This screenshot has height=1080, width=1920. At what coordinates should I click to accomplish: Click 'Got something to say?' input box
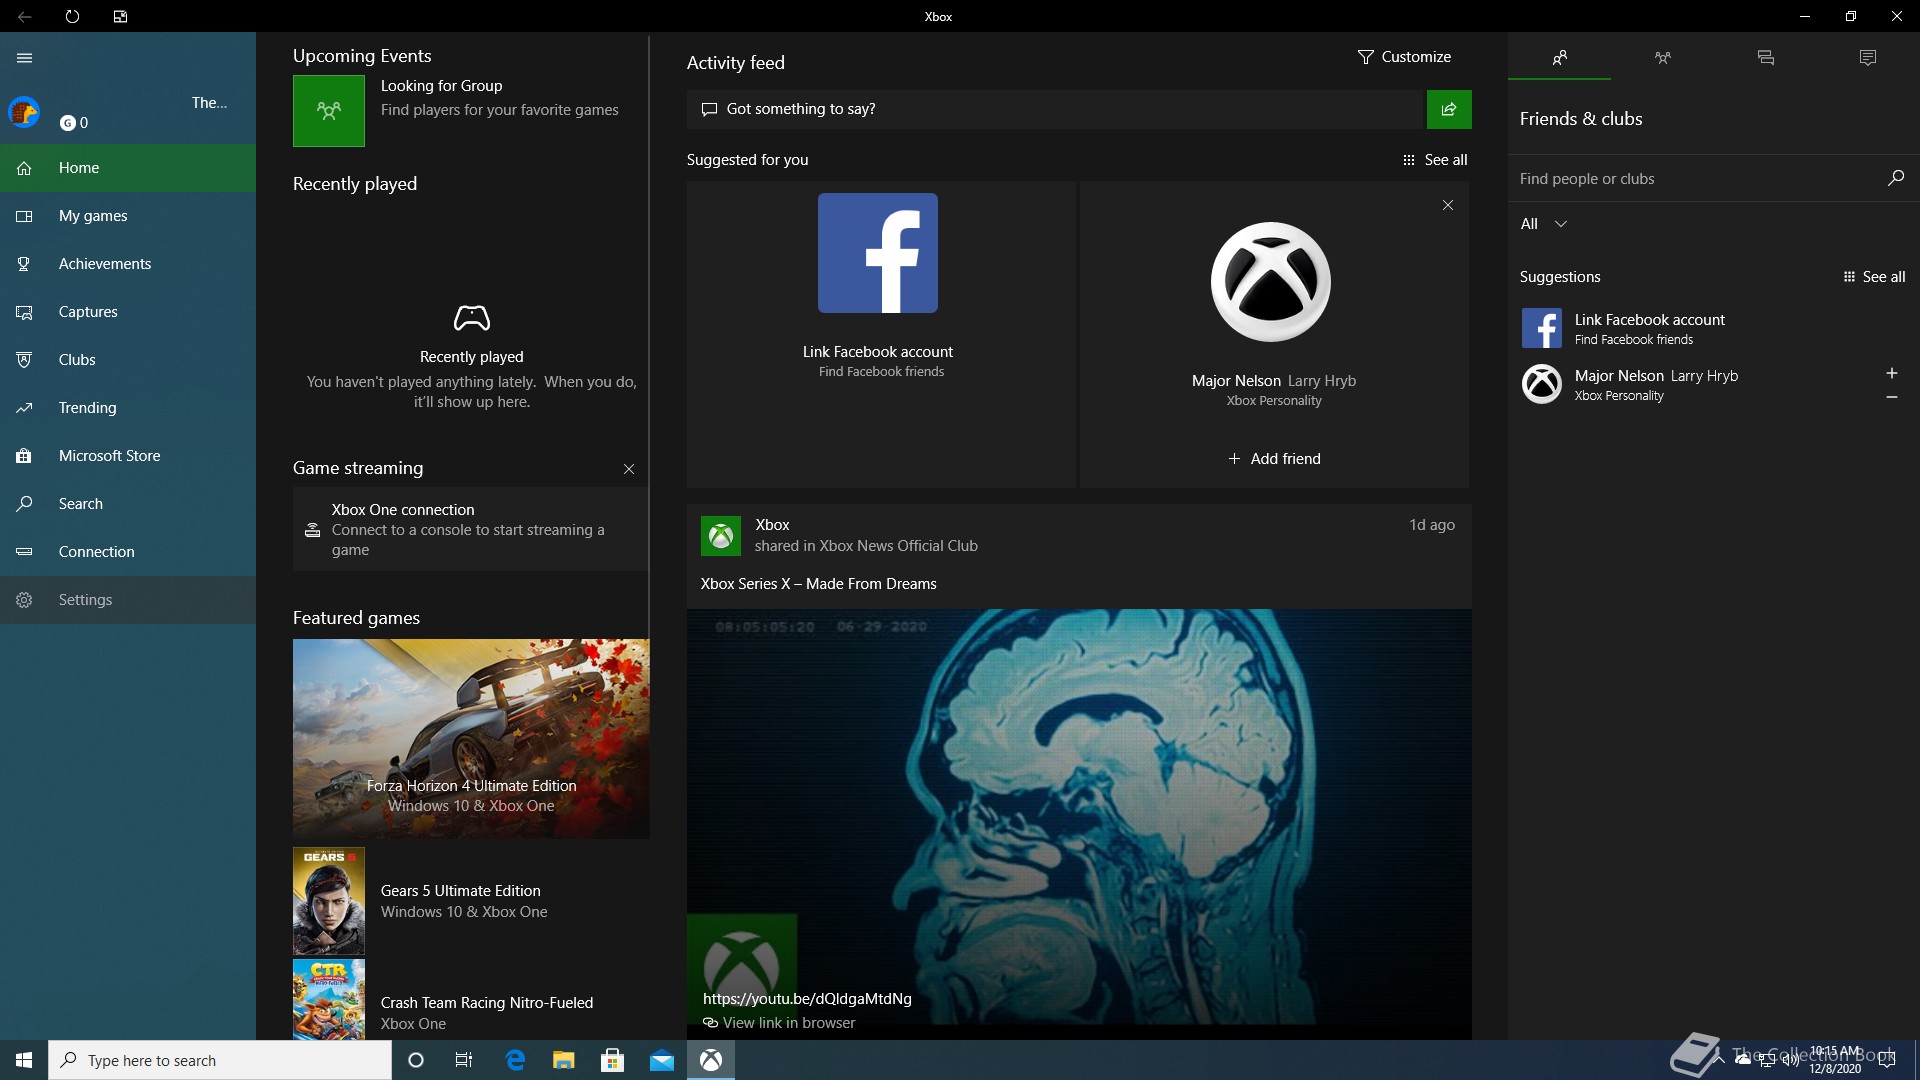click(1055, 109)
